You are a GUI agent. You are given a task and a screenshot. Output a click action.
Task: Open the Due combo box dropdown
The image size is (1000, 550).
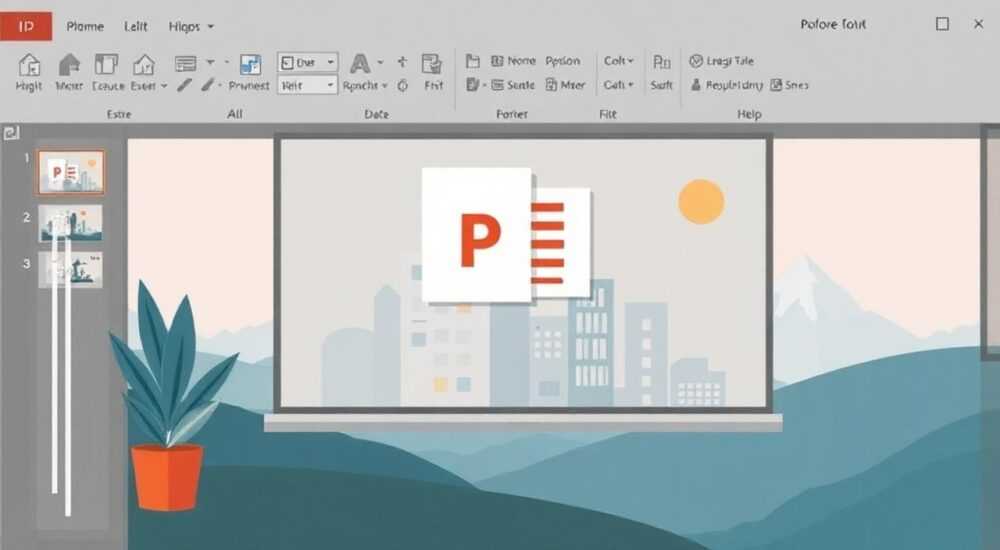click(x=330, y=62)
